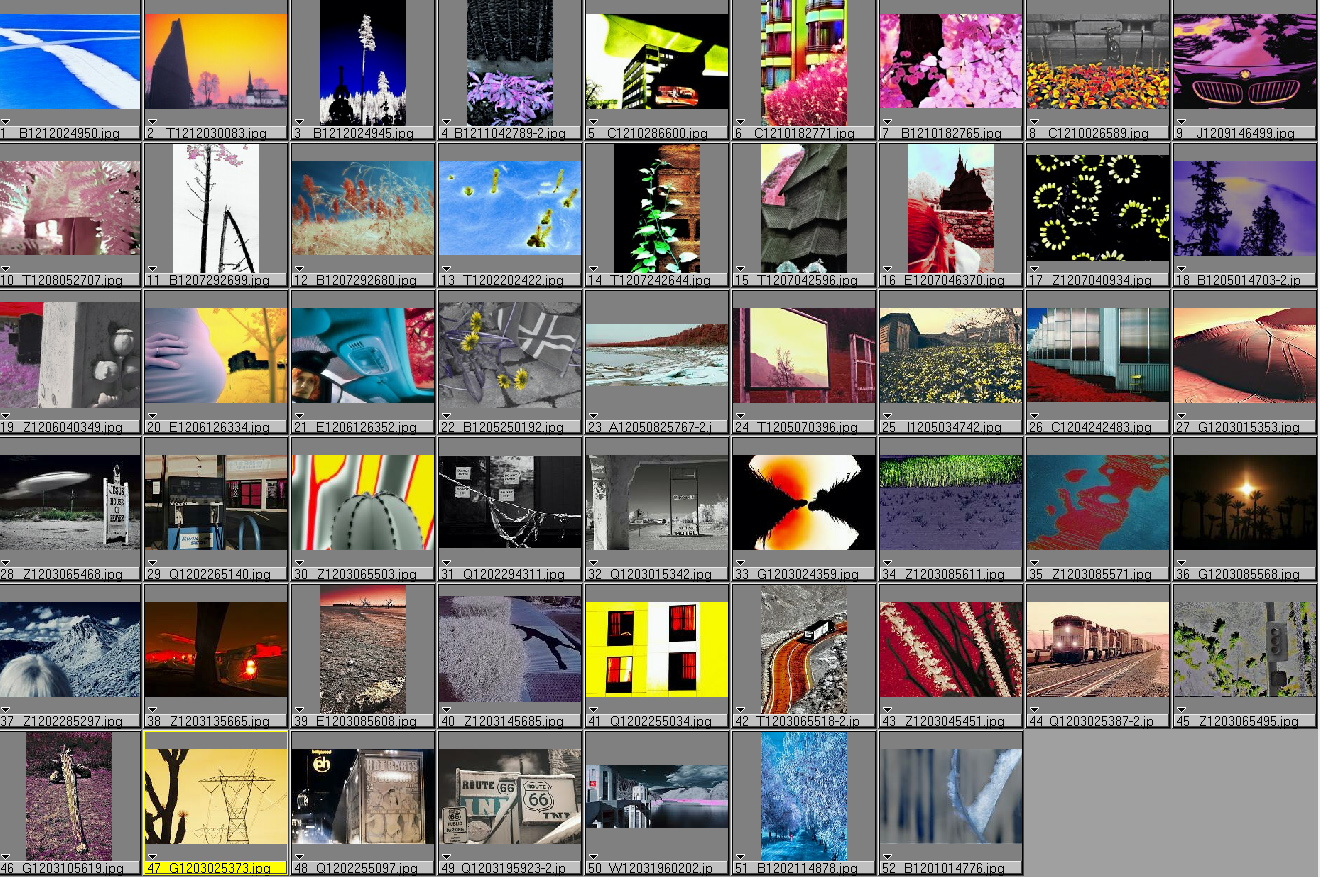Select the black circle symmetry thumbnail 33

pos(804,502)
